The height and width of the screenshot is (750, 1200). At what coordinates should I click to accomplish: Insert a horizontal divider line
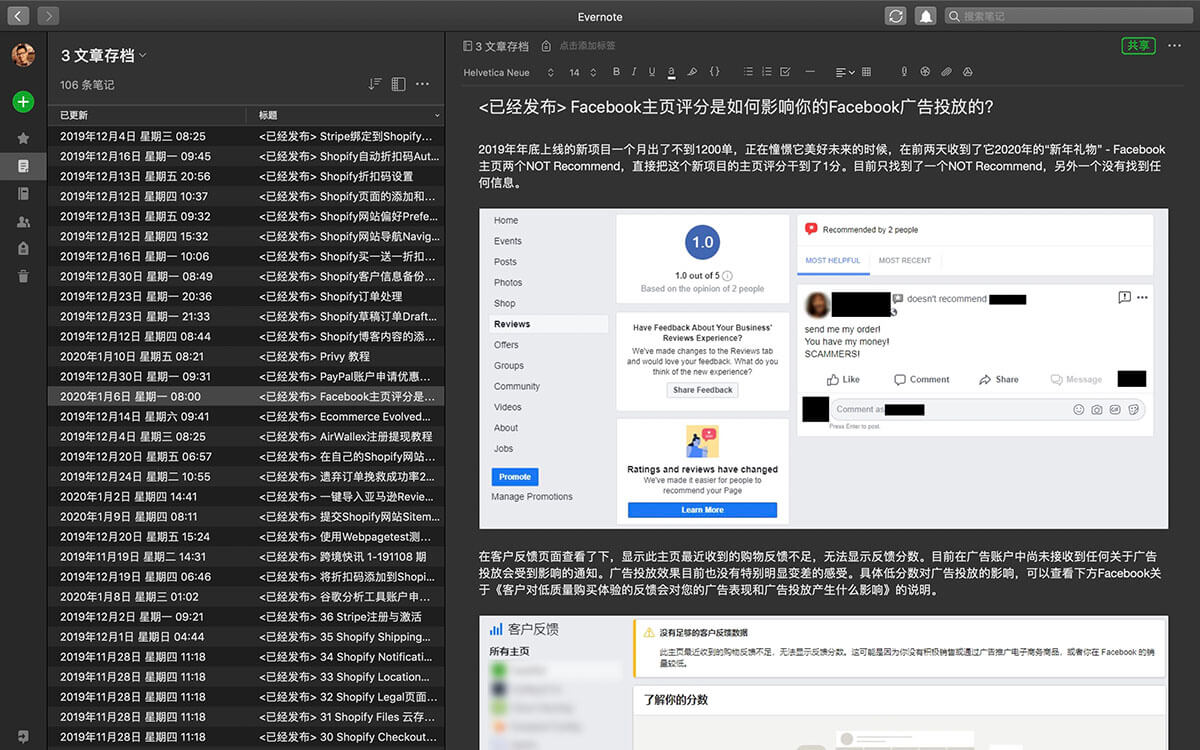(x=810, y=72)
